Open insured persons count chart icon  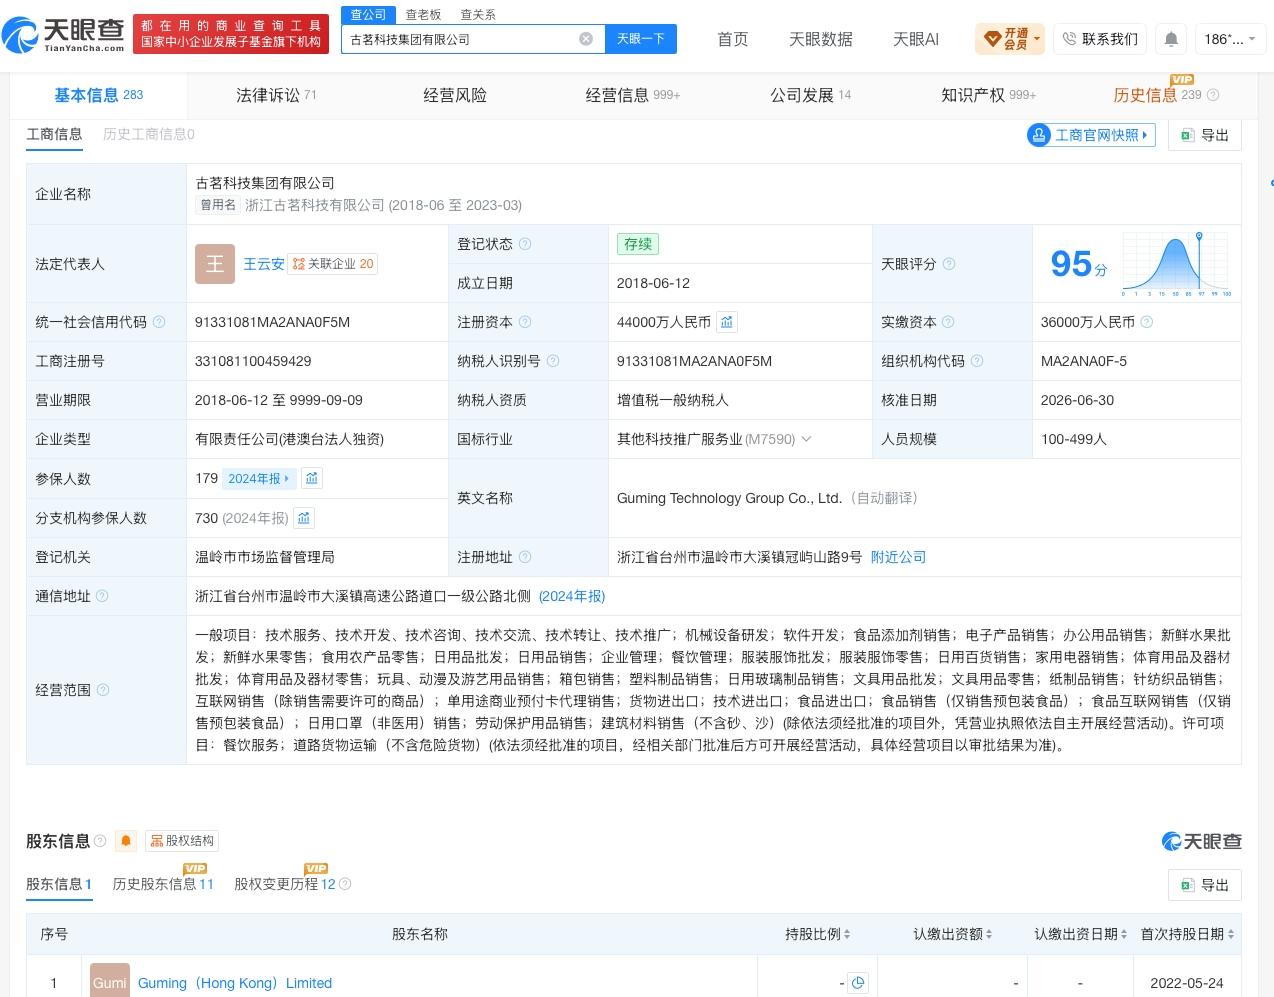(312, 478)
